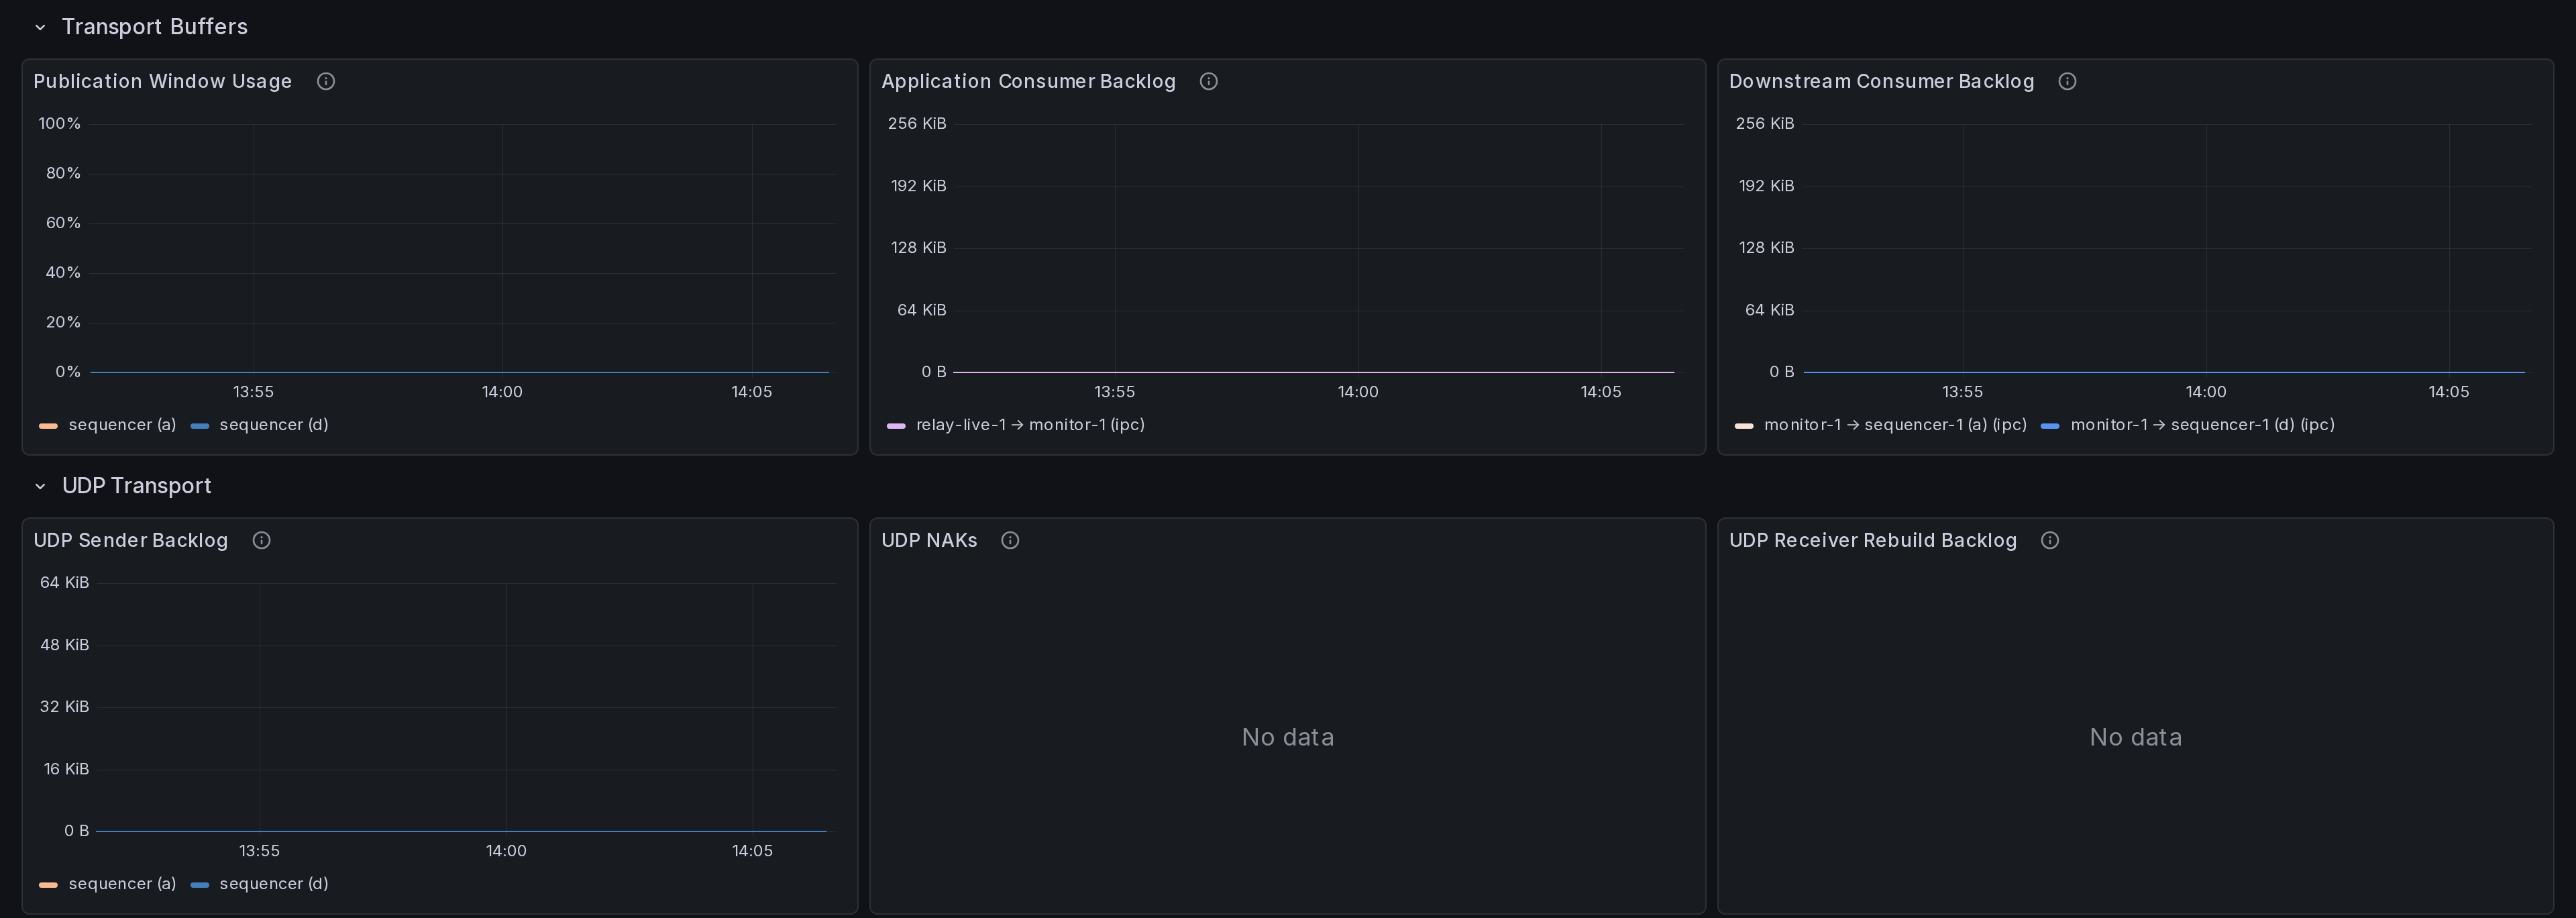Click 192 KiB axis label in Downstream Consumer Backlog
The width and height of the screenshot is (2576, 918).
tap(1766, 186)
